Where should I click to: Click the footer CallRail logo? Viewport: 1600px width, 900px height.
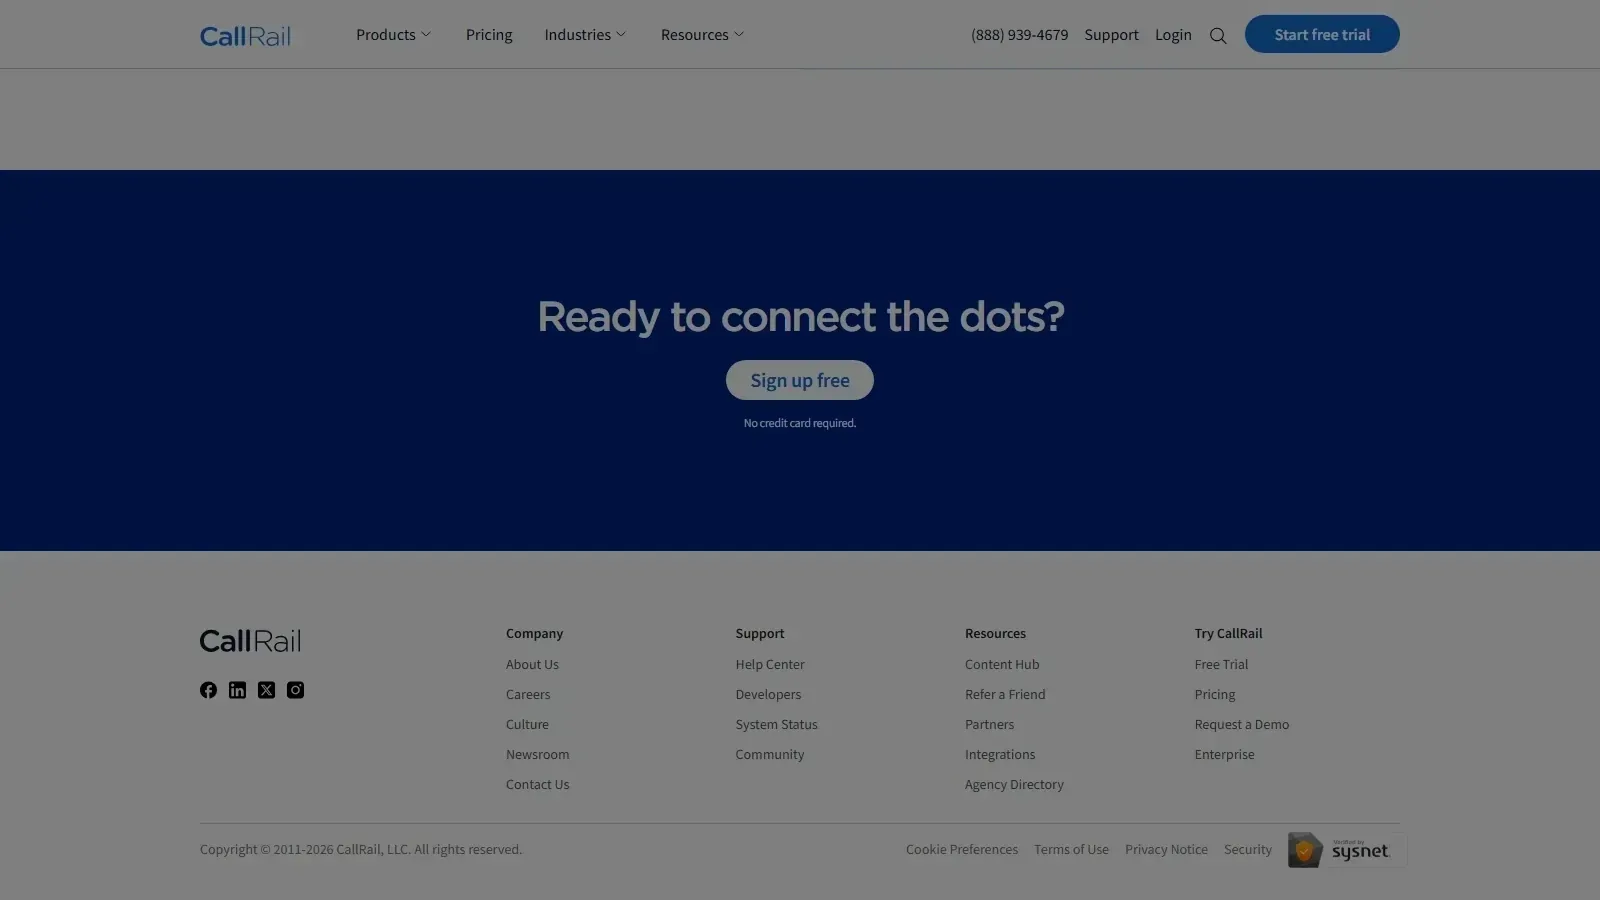point(250,641)
